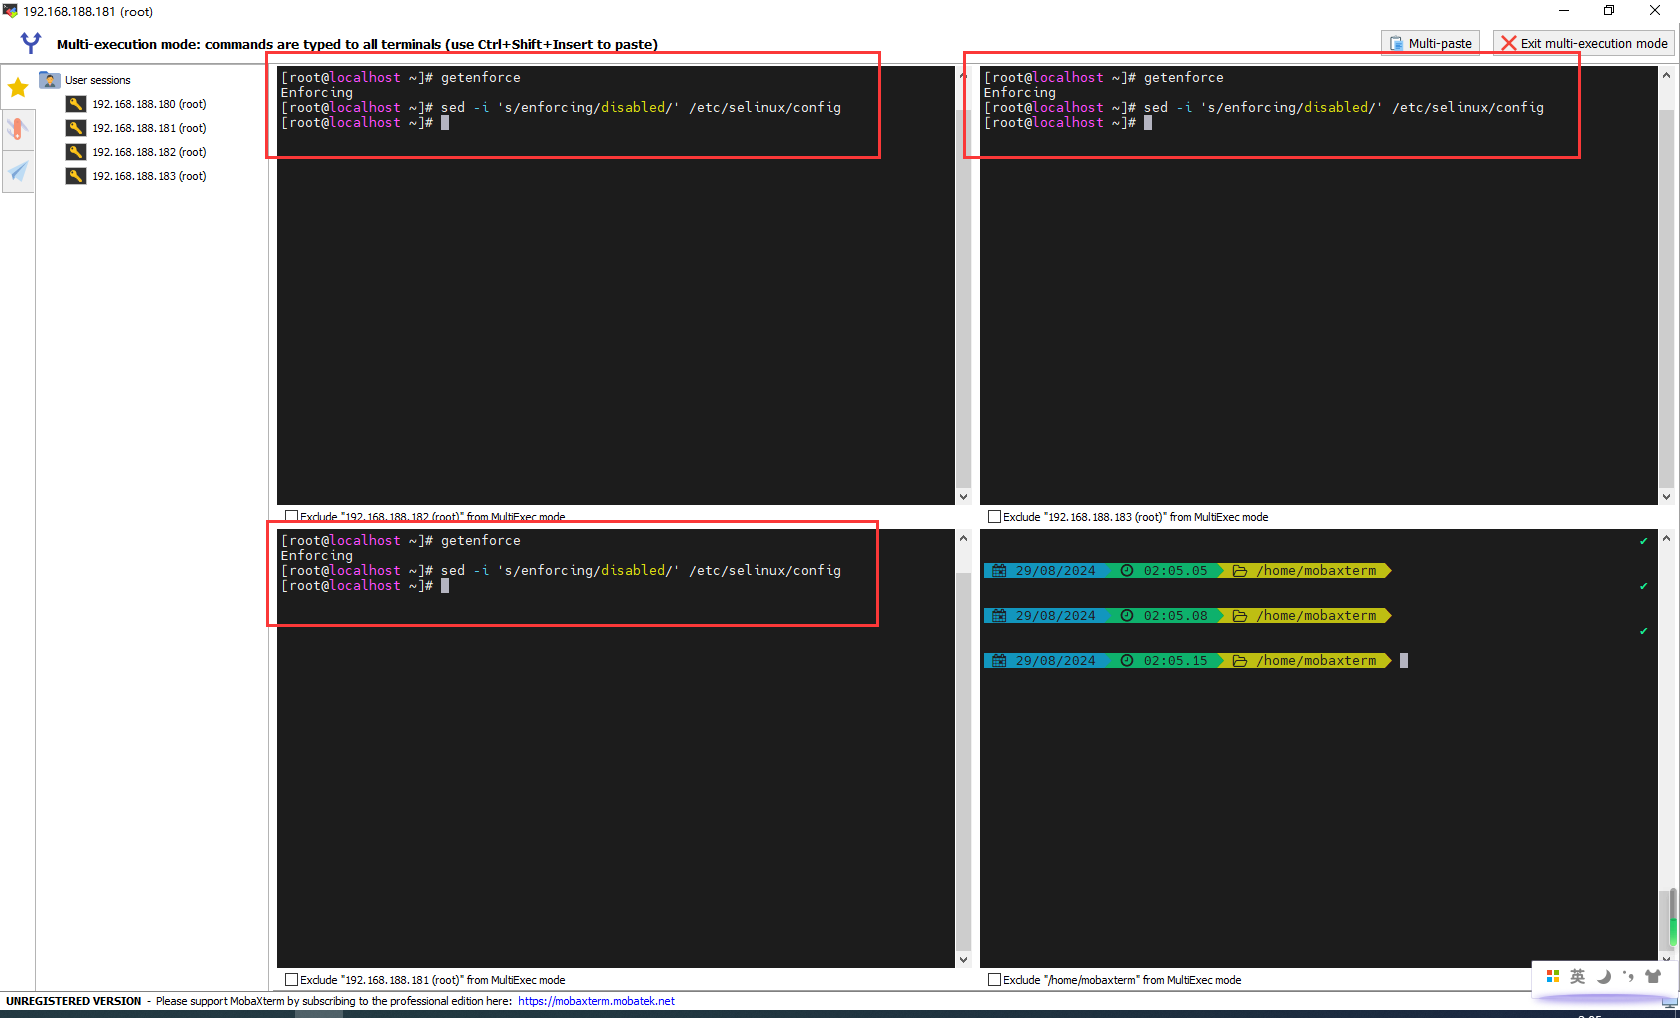Open the Macros paper-plane sidebar tab
Screen dimensions: 1680x1018
coord(18,172)
